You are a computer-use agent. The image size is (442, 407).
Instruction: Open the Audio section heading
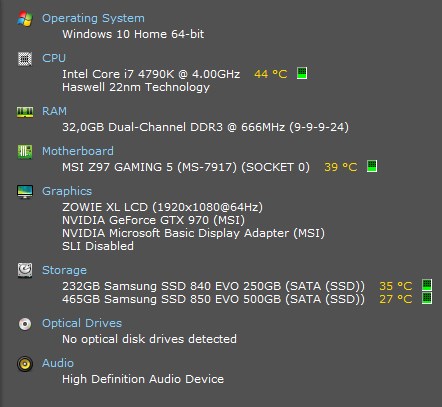[x=58, y=363]
